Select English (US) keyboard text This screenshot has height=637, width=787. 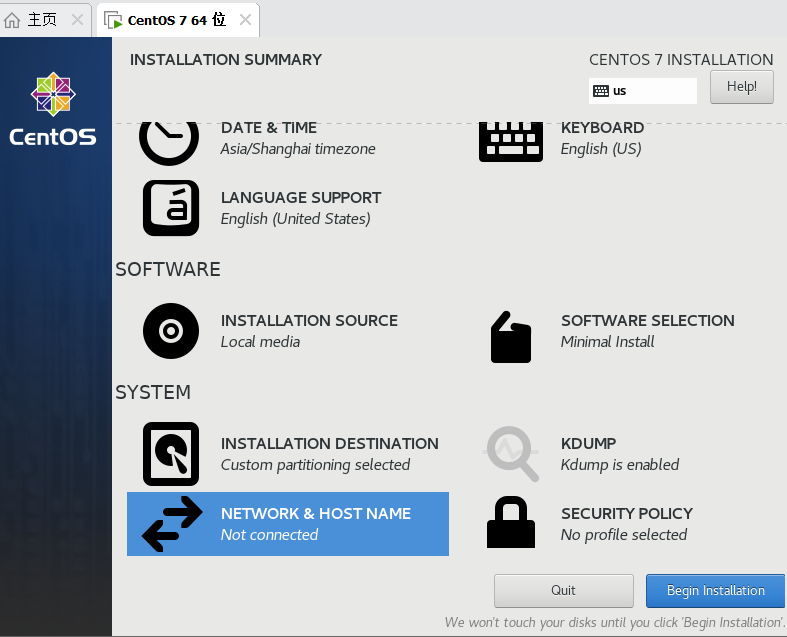(x=601, y=149)
